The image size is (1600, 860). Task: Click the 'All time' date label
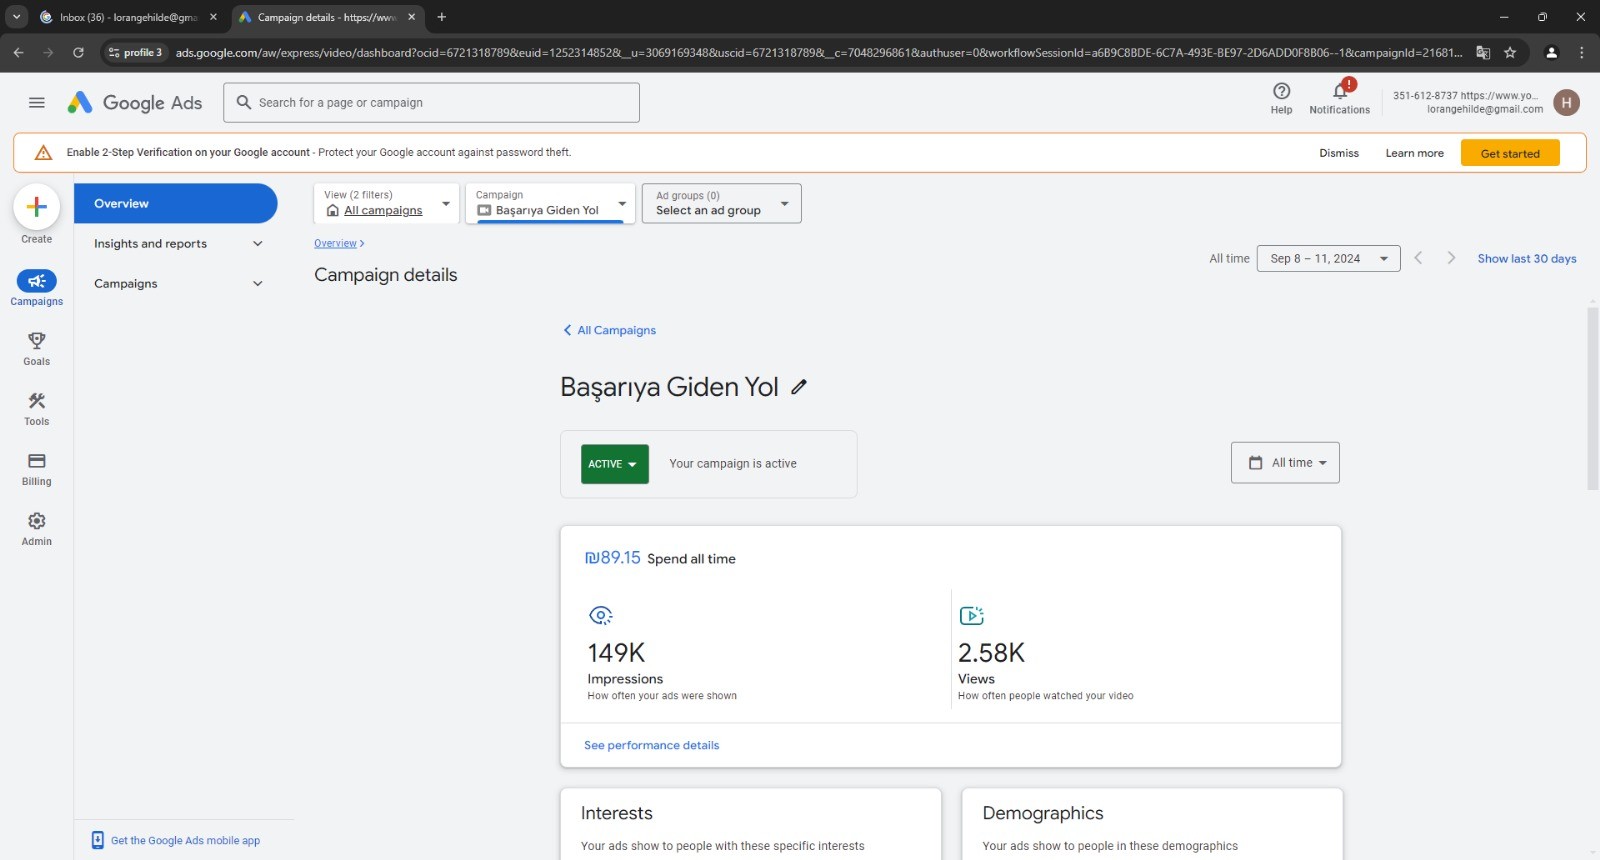click(1229, 258)
